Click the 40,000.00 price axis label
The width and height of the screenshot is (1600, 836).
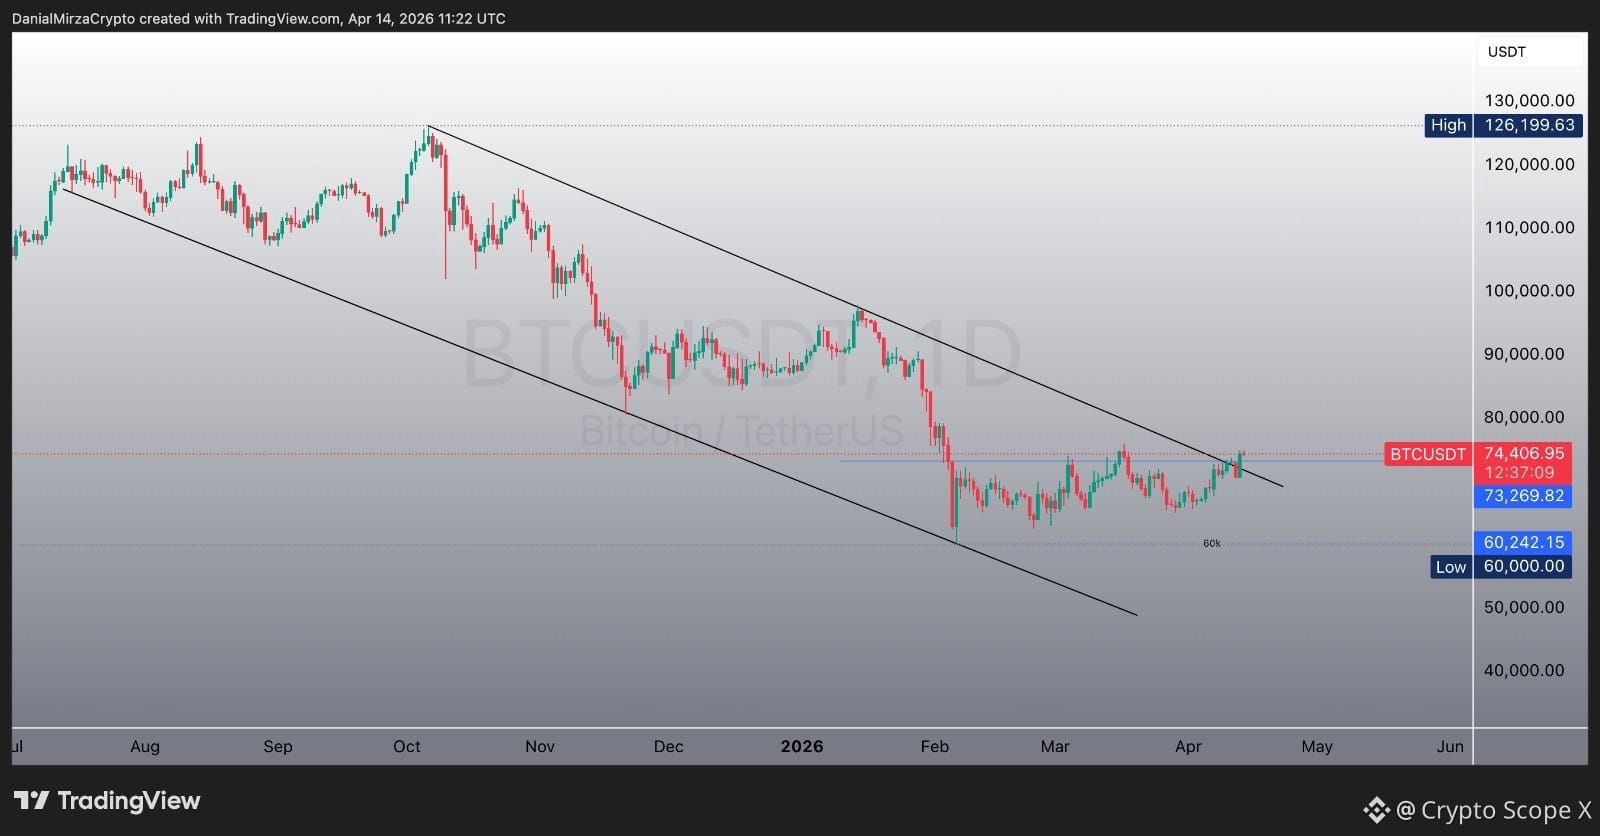click(x=1524, y=670)
